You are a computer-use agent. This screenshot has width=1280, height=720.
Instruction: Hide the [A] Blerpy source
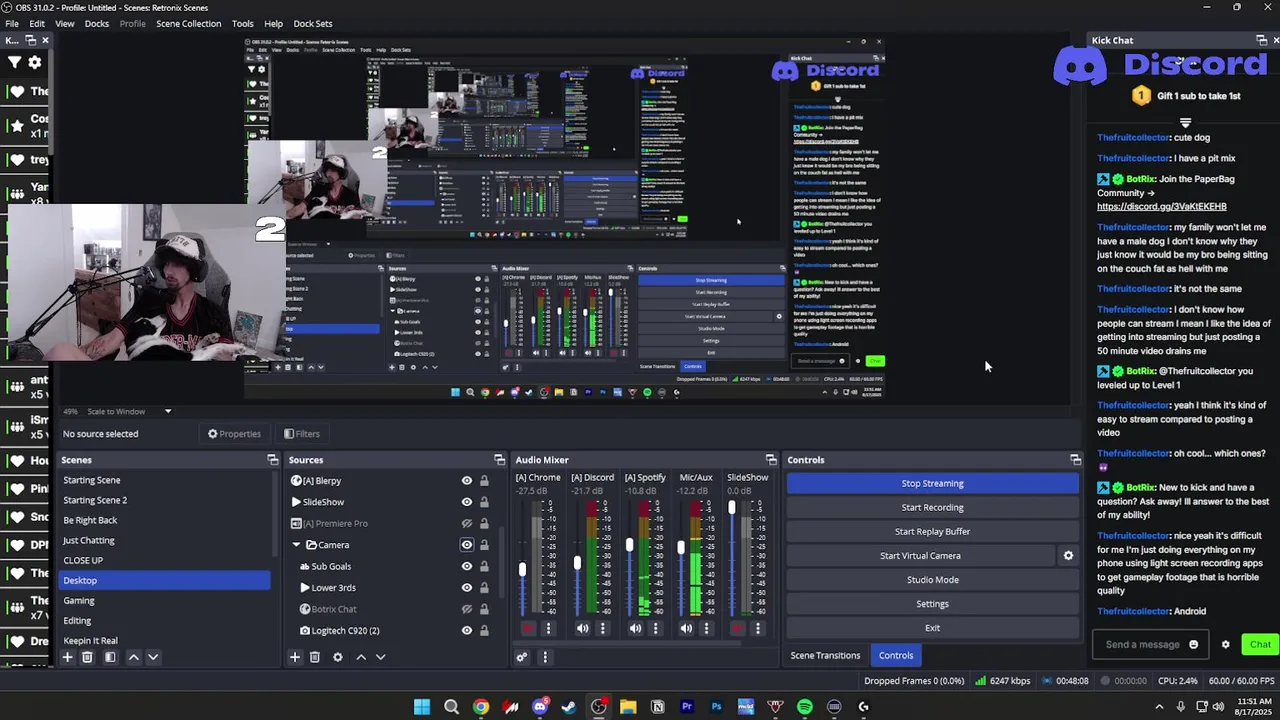[466, 481]
